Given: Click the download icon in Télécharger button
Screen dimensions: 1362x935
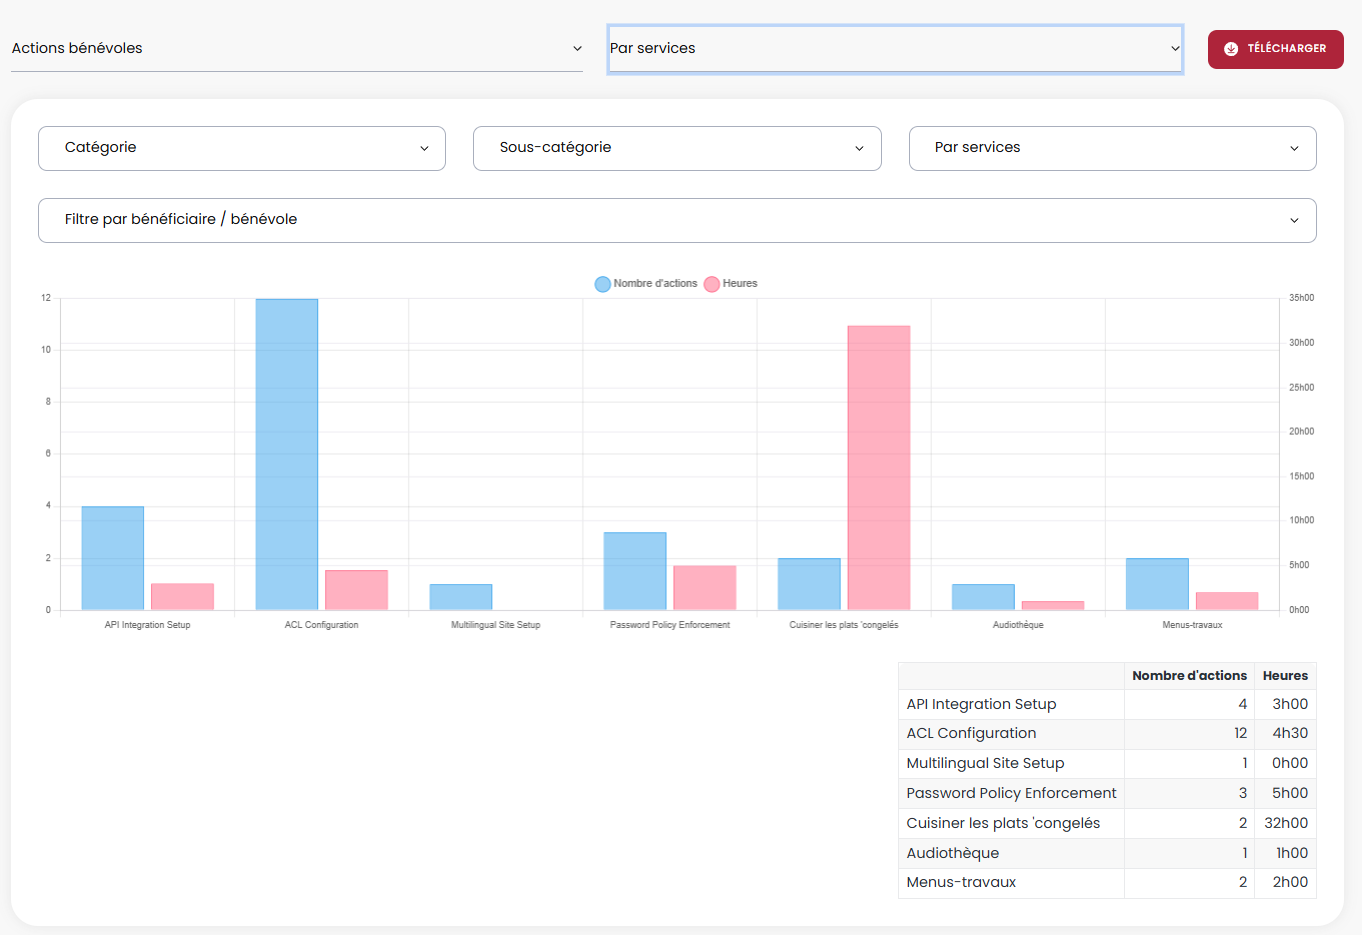Looking at the screenshot, I should 1231,49.
